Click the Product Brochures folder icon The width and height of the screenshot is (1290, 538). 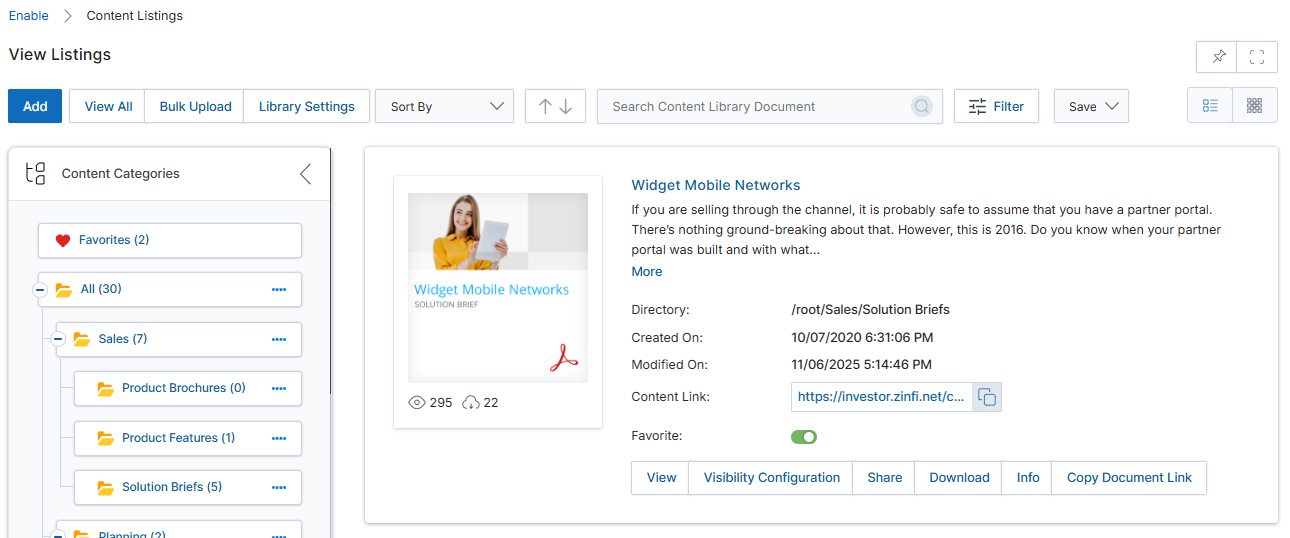coord(106,388)
